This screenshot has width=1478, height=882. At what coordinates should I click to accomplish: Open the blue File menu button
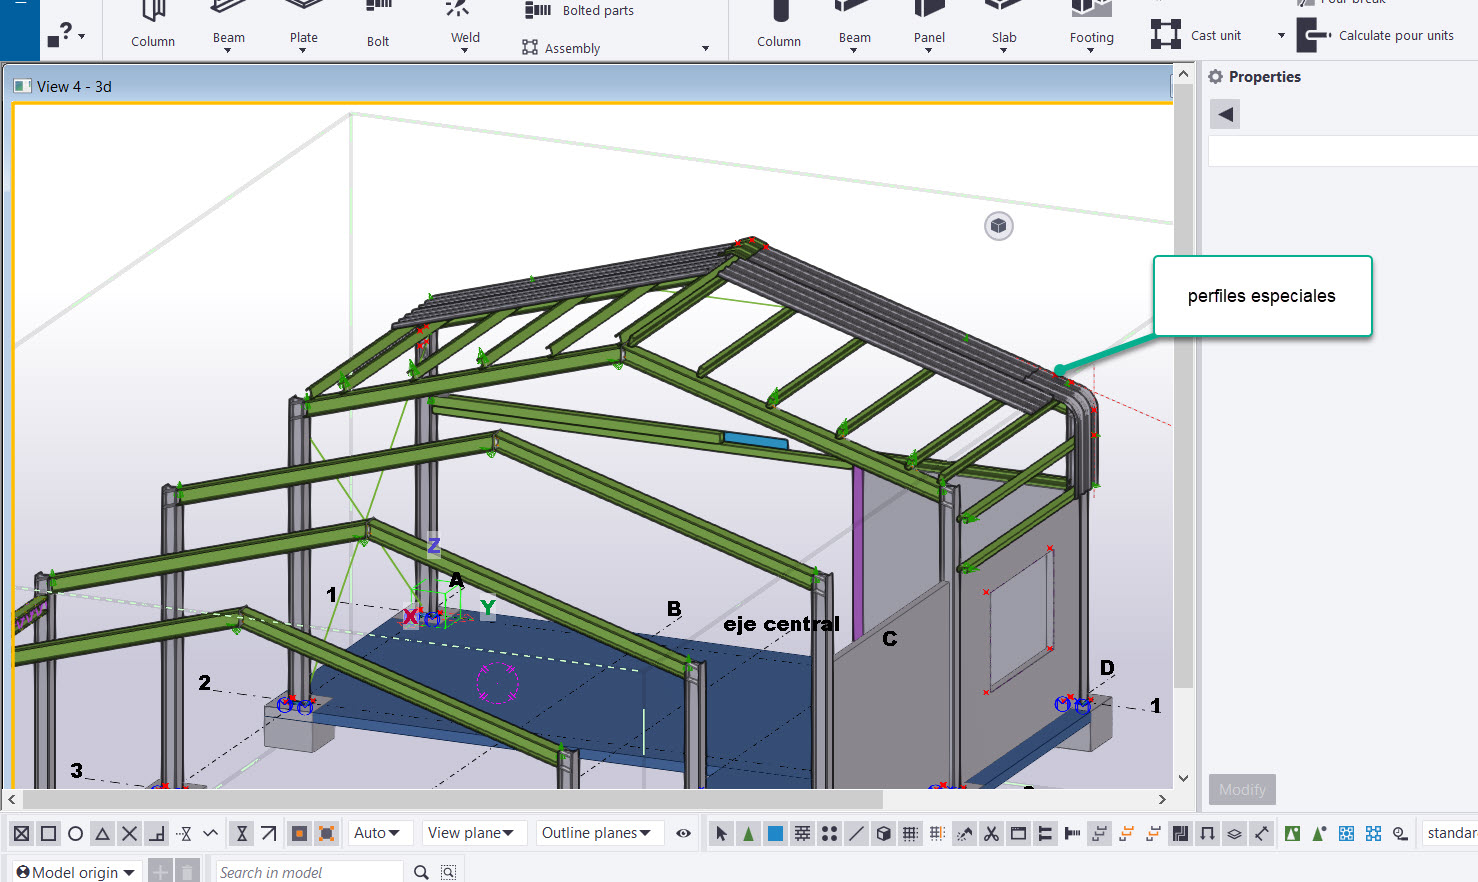tap(20, 30)
